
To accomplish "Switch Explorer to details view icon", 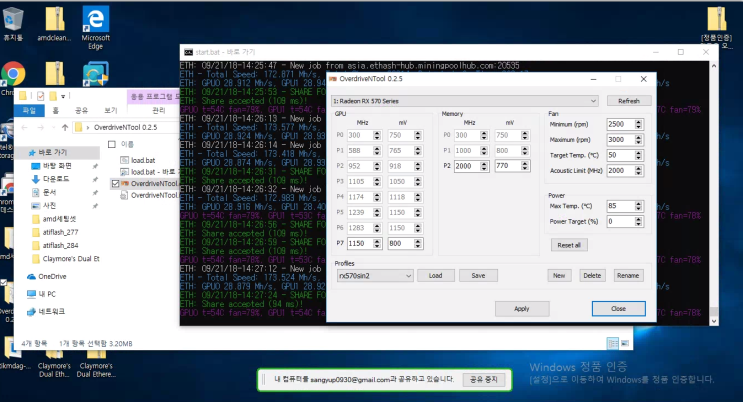I will 613,343.
